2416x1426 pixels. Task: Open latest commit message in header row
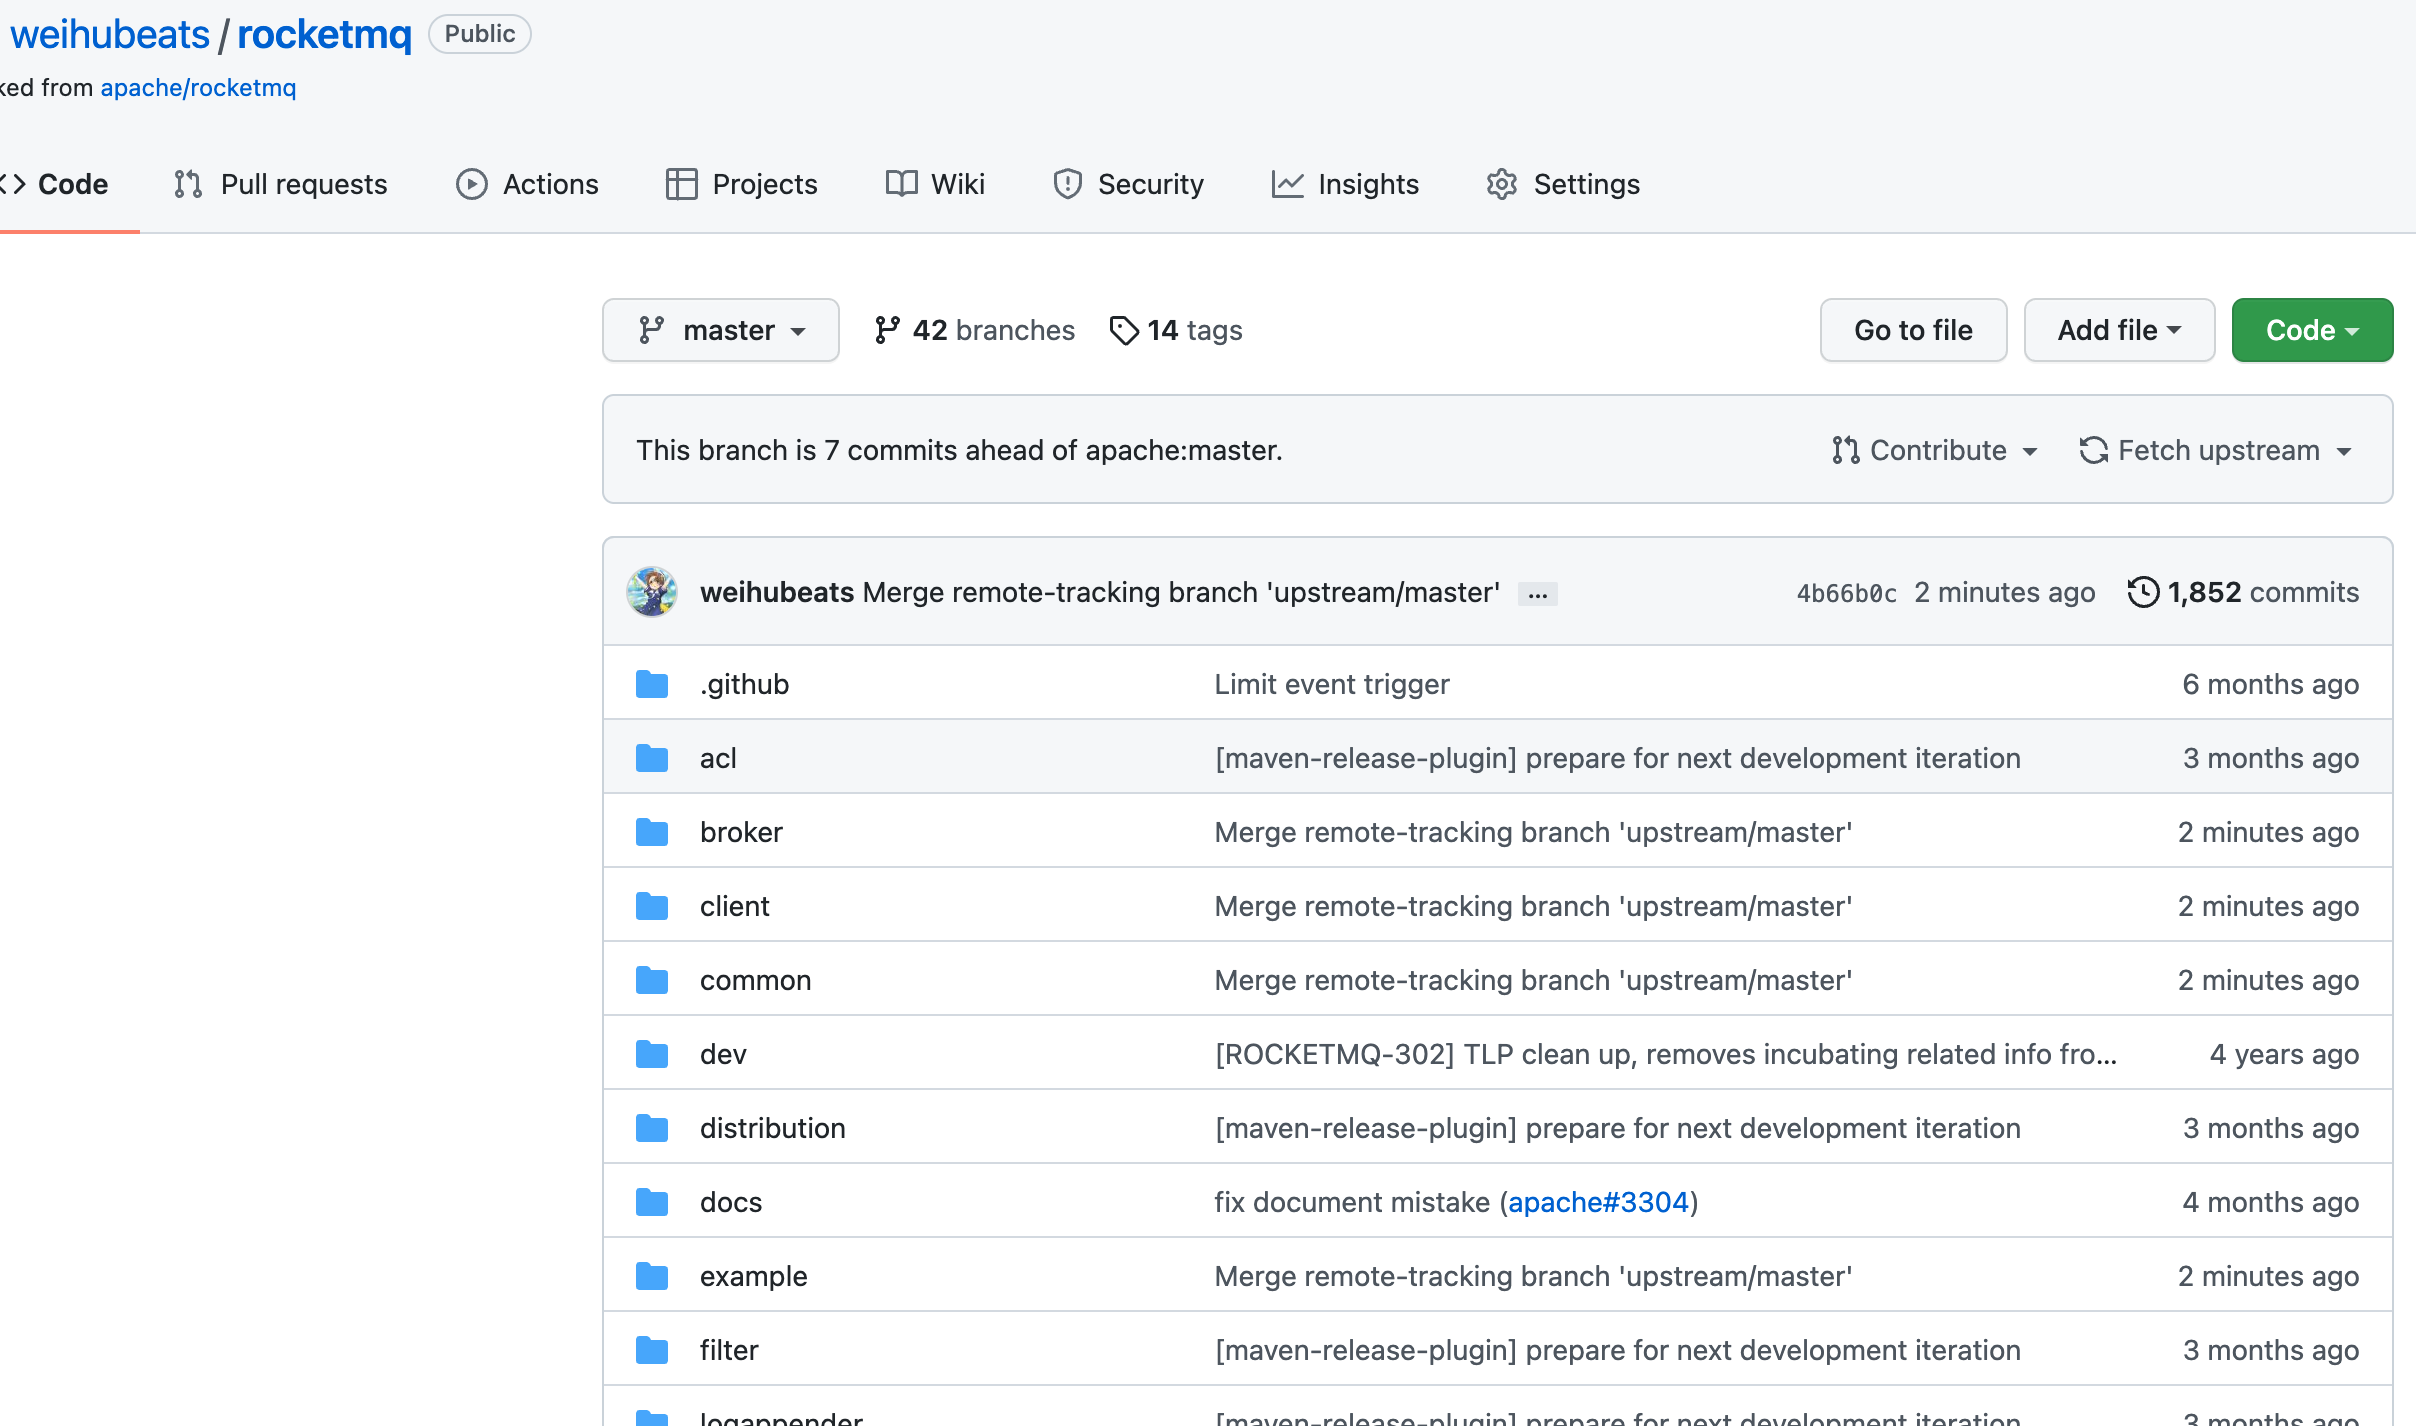[1181, 592]
